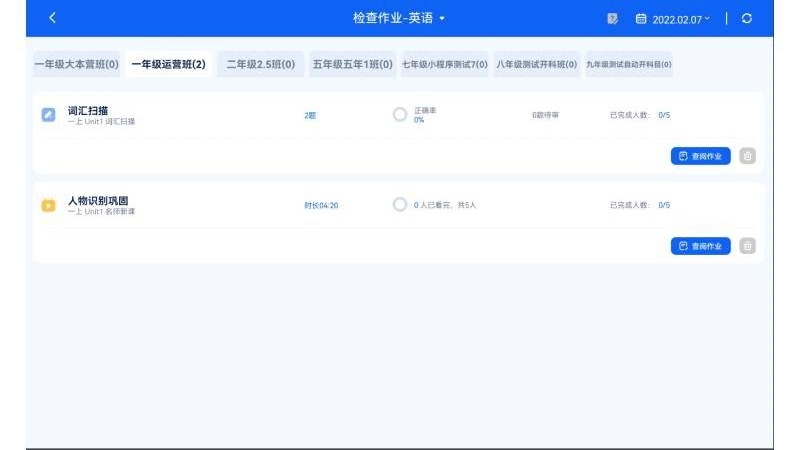Screen dimensions: 800x450
Task: Open the 检查作业-英语 subject dropdown
Action: point(399,18)
